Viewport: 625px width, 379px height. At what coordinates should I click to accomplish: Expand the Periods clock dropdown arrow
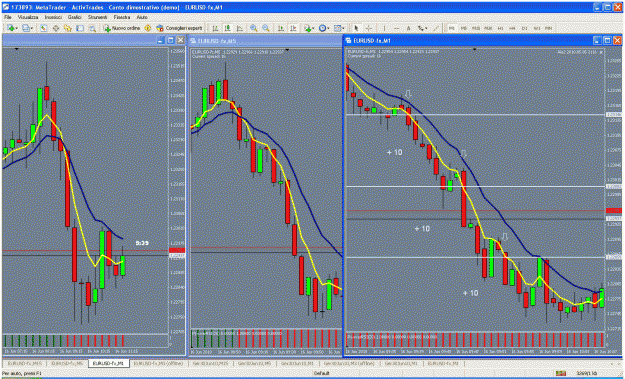(328, 28)
